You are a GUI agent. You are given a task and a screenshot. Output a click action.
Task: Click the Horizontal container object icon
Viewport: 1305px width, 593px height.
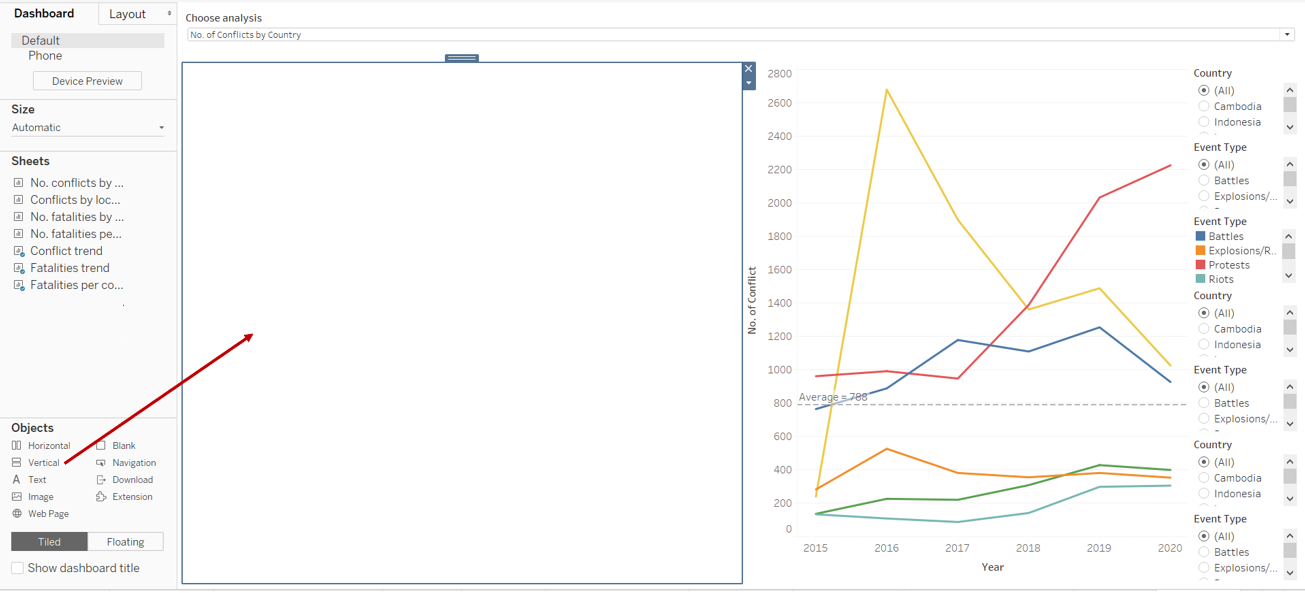point(17,446)
